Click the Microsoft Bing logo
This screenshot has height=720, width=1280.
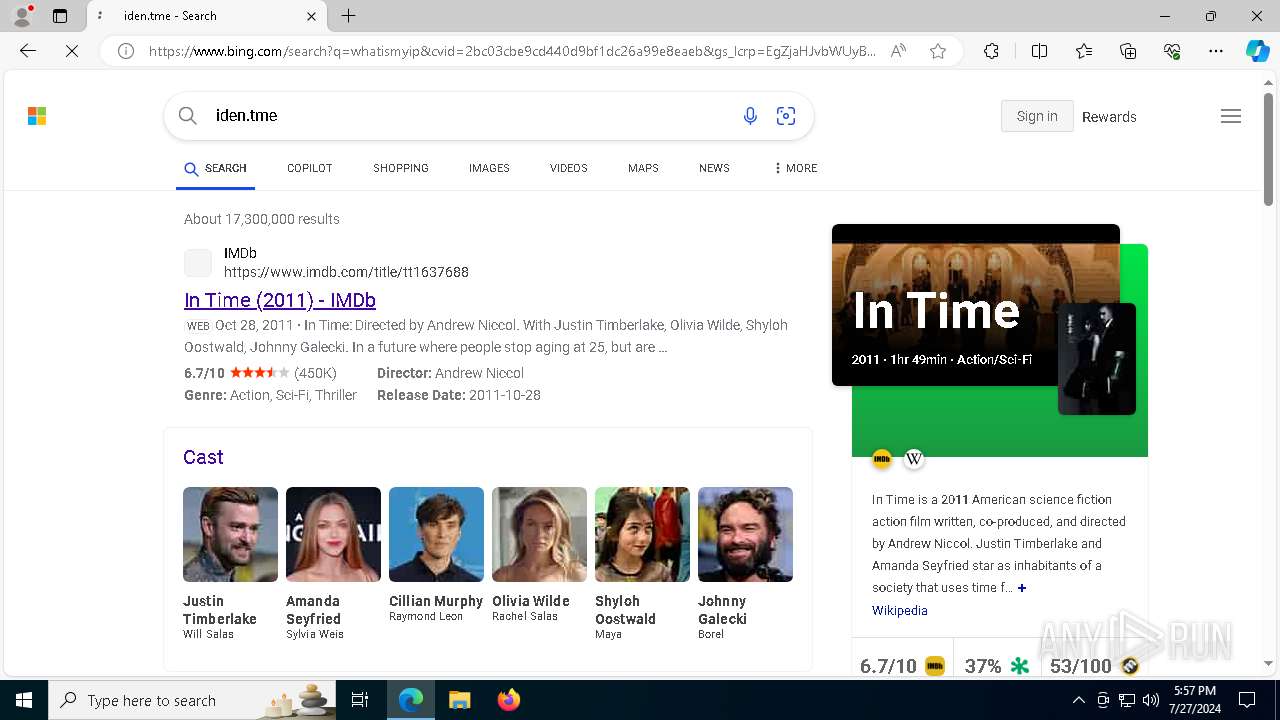(x=37, y=116)
